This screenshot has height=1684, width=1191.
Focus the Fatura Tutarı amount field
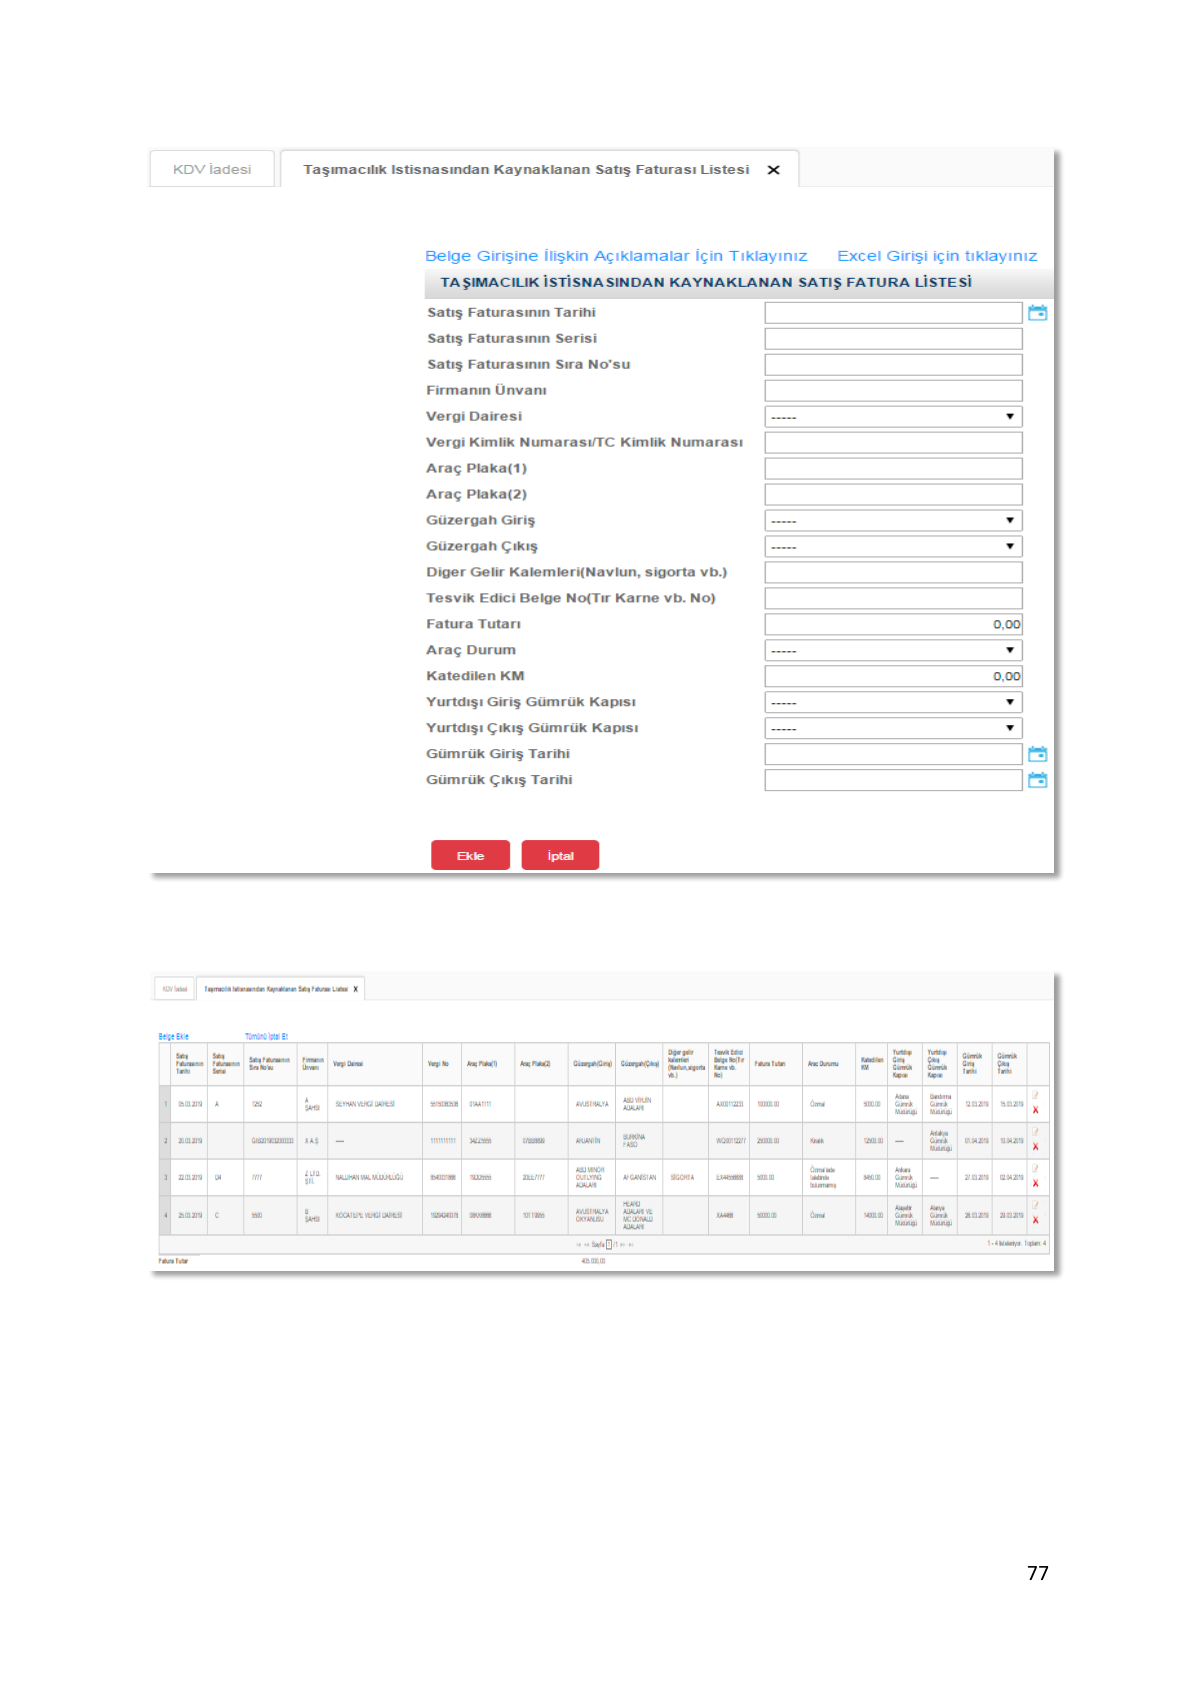(893, 625)
